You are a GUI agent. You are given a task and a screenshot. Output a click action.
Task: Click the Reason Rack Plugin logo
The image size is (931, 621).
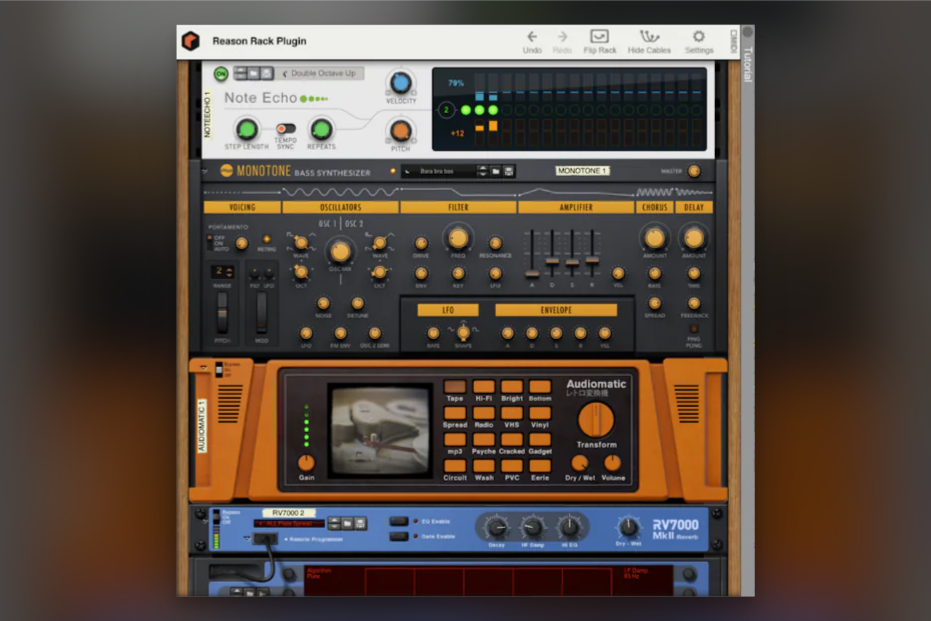191,41
